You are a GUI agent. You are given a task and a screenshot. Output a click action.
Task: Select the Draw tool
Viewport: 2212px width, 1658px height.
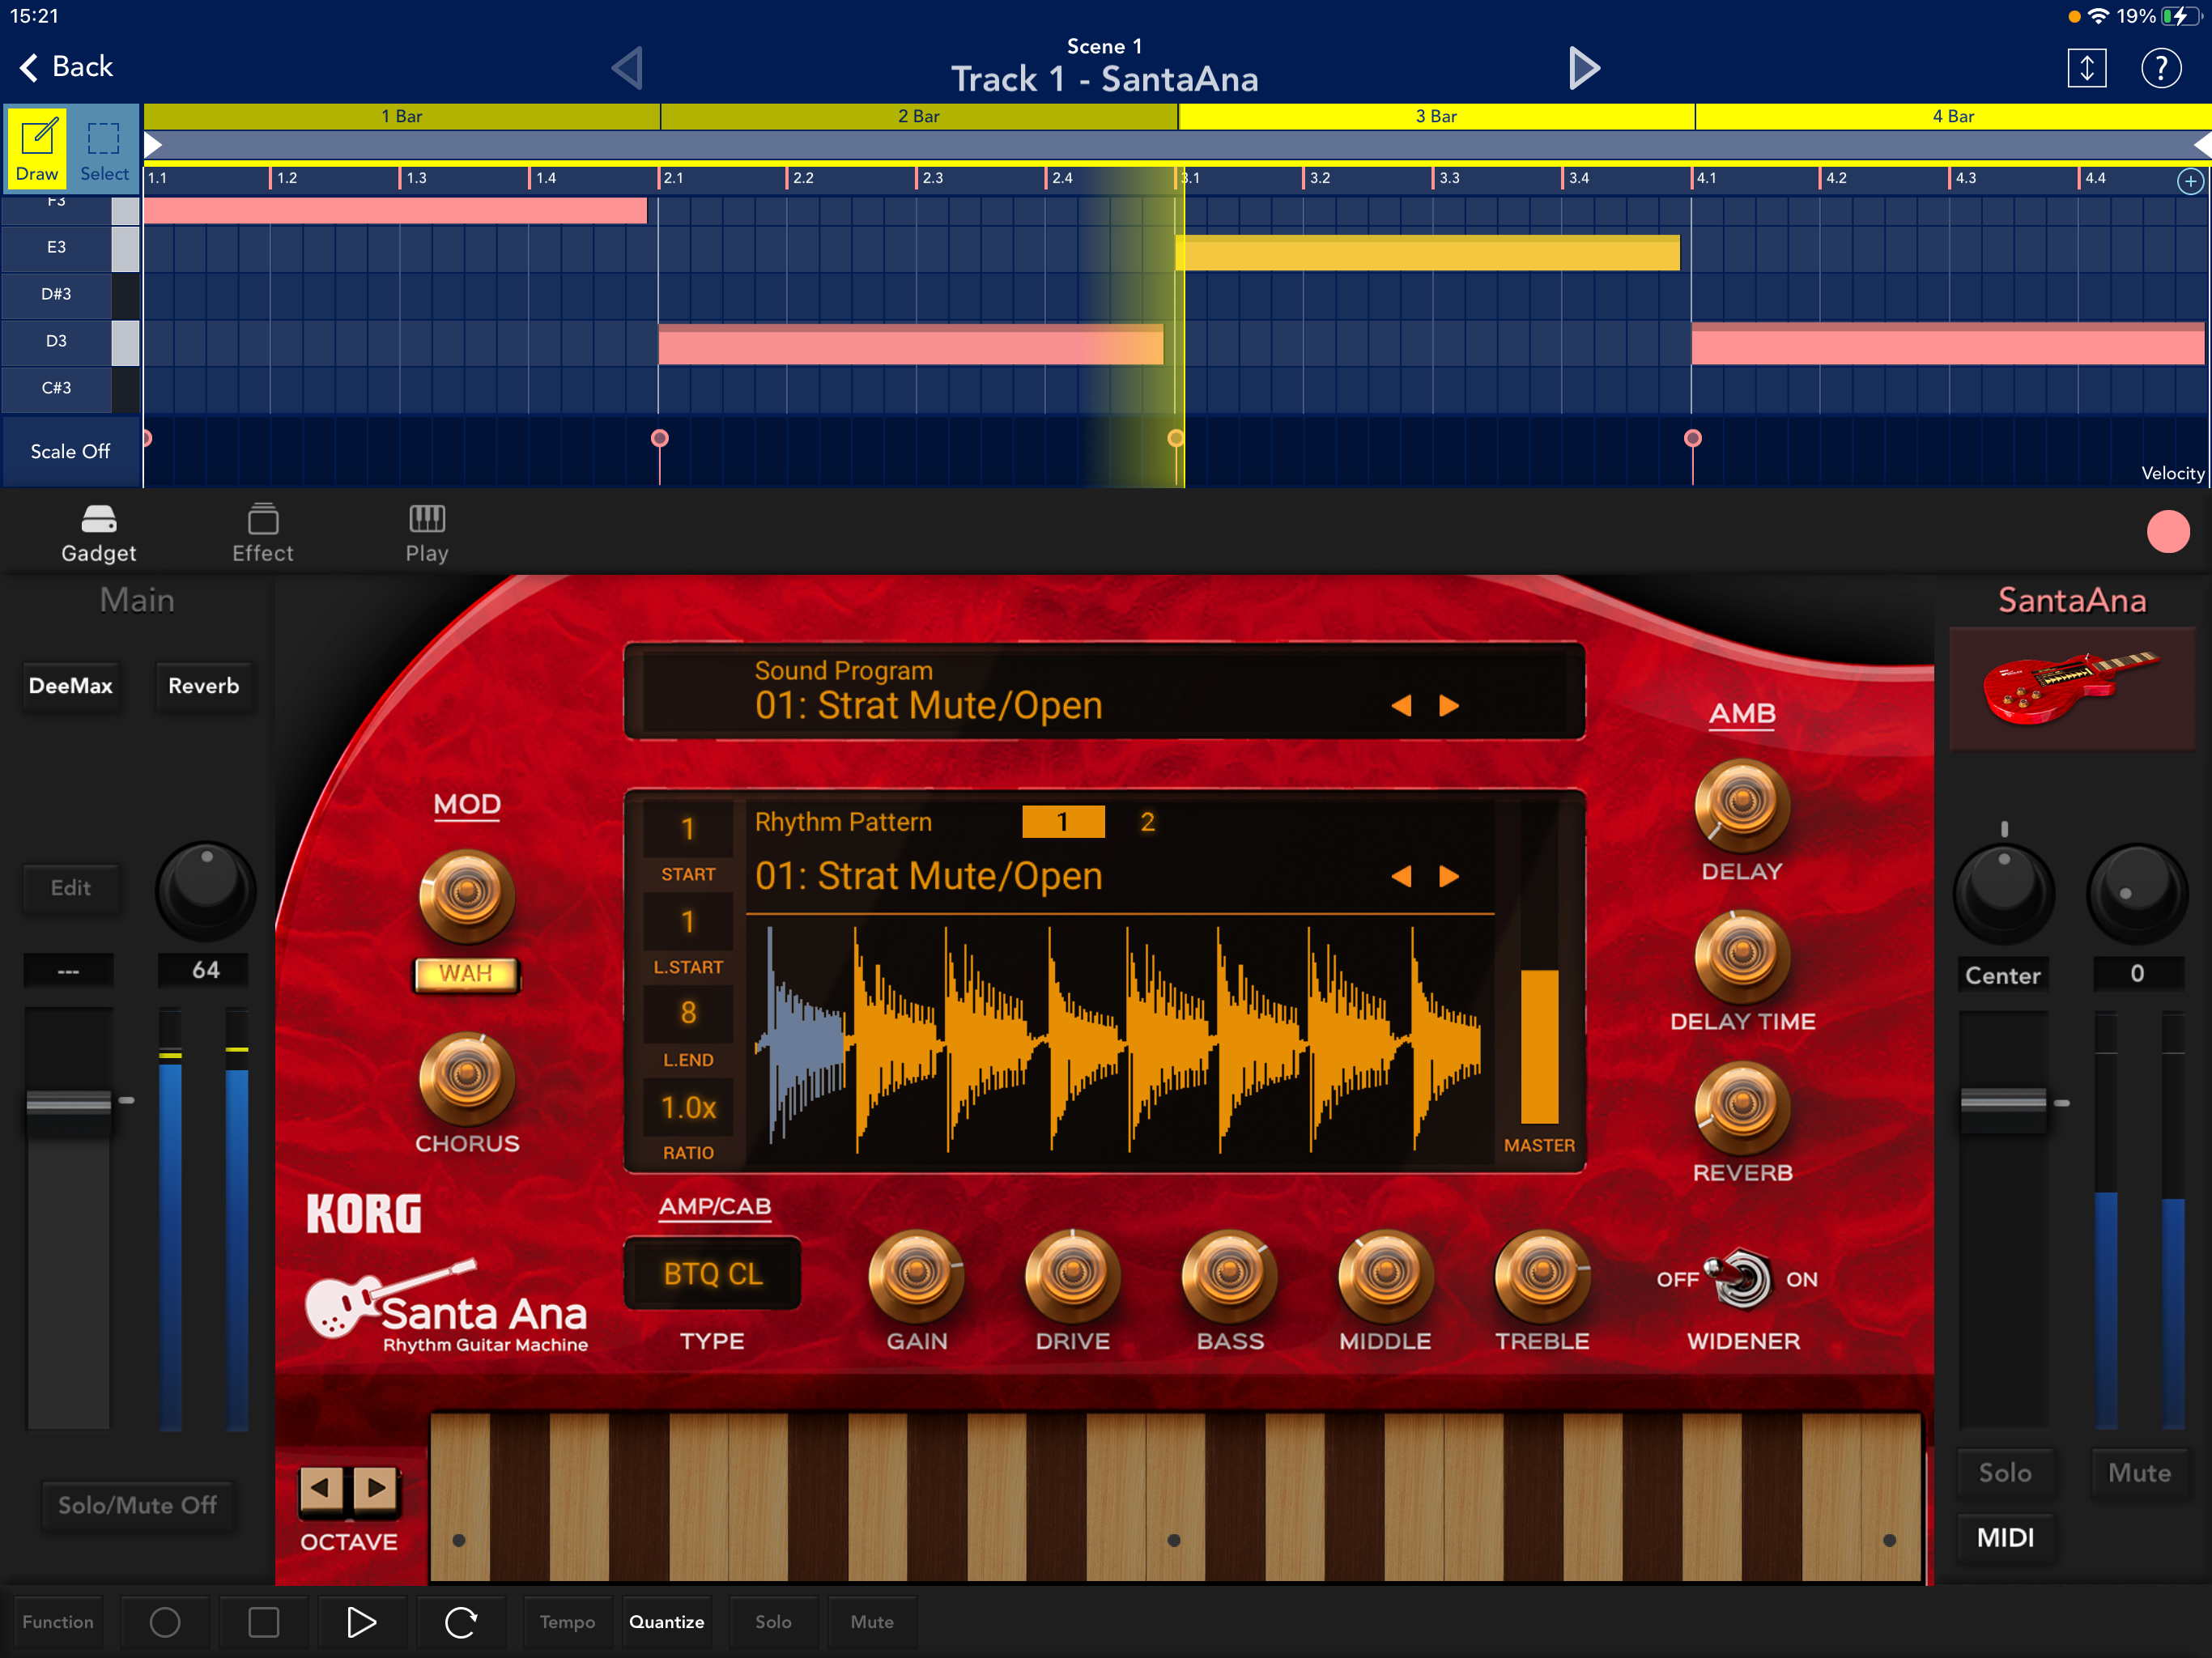tap(37, 149)
